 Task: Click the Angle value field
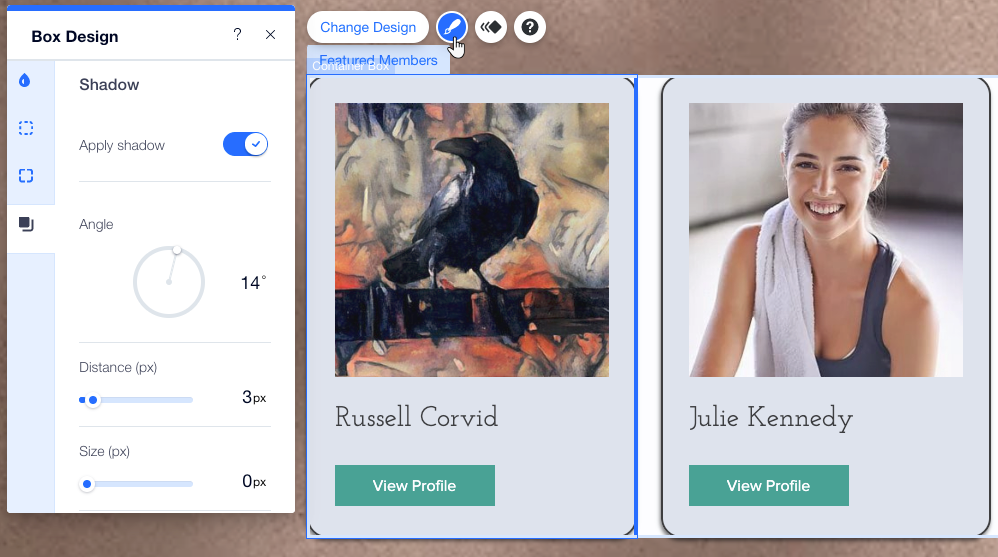coord(253,283)
